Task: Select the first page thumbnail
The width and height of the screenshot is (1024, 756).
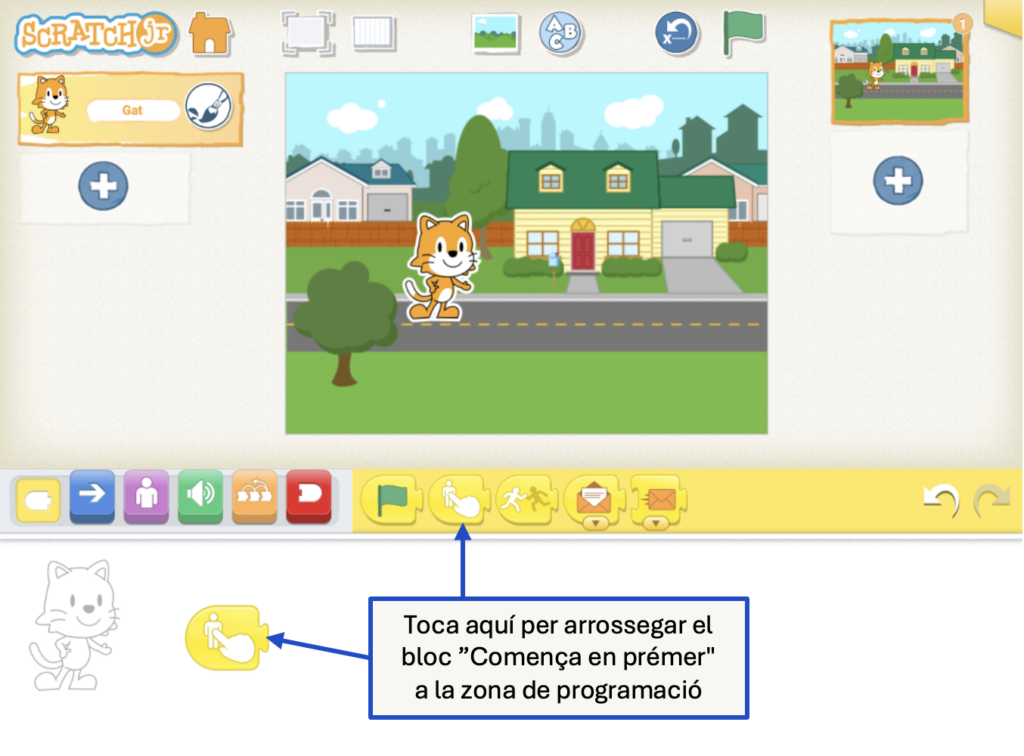Action: coord(898,70)
